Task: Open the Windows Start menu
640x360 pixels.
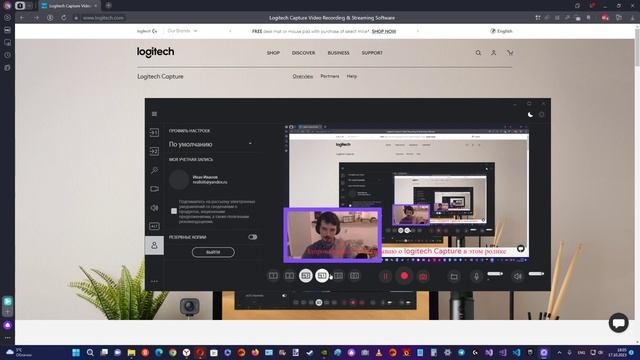Action: [76, 353]
